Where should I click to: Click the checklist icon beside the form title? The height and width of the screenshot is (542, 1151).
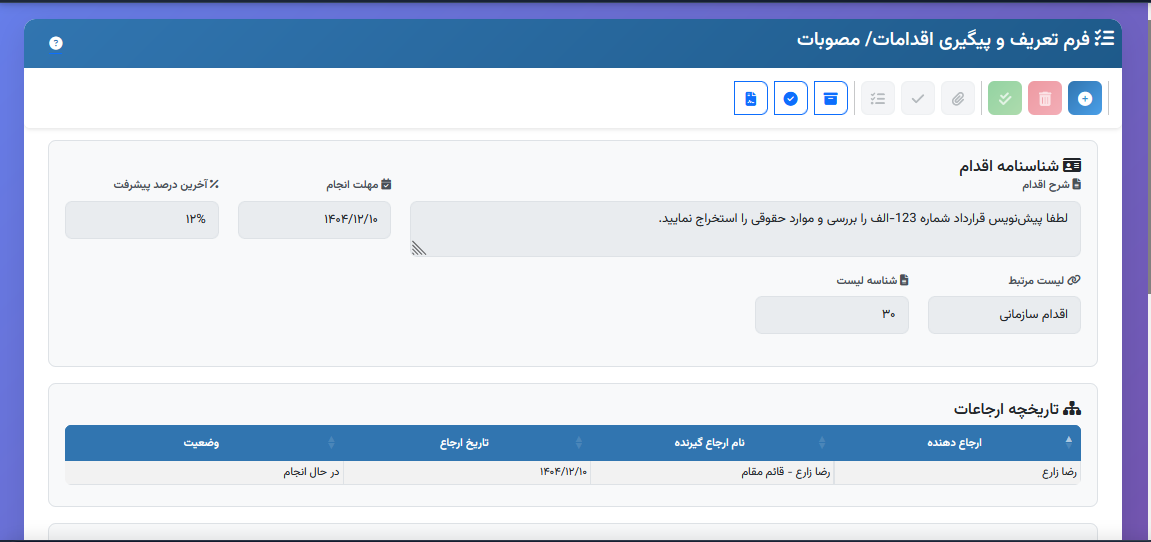point(1104,38)
